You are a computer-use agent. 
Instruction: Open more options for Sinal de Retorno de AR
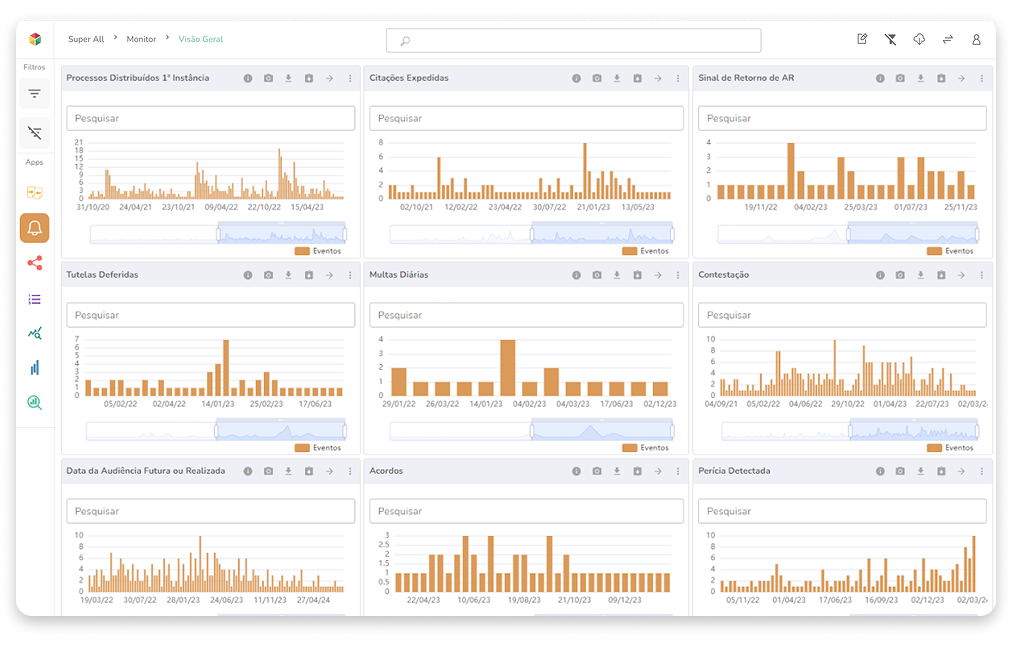pyautogui.click(x=982, y=78)
